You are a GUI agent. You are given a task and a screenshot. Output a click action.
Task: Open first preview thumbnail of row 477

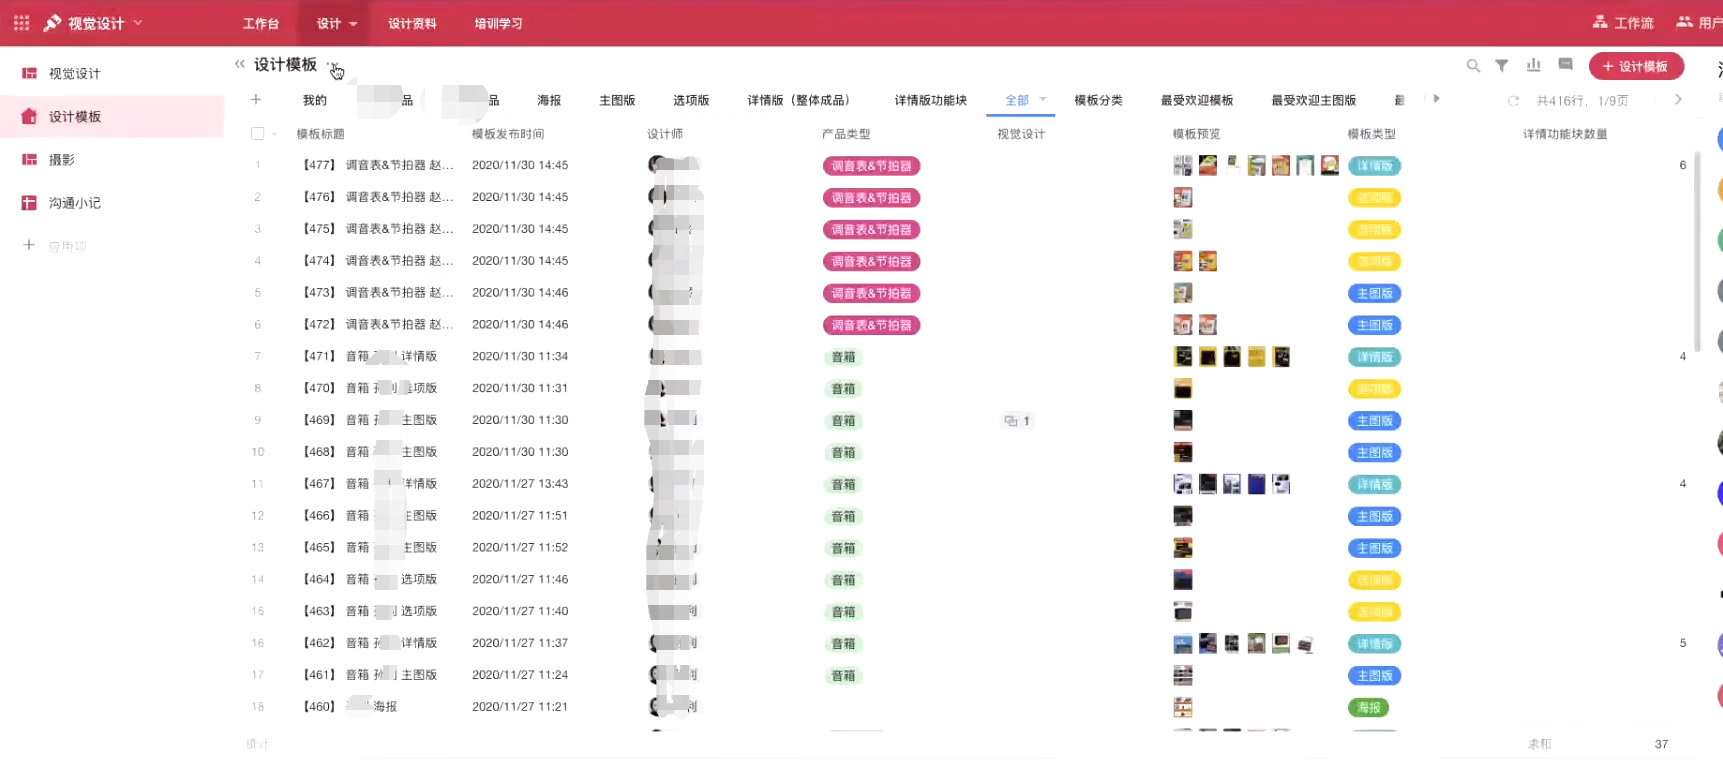pos(1182,166)
